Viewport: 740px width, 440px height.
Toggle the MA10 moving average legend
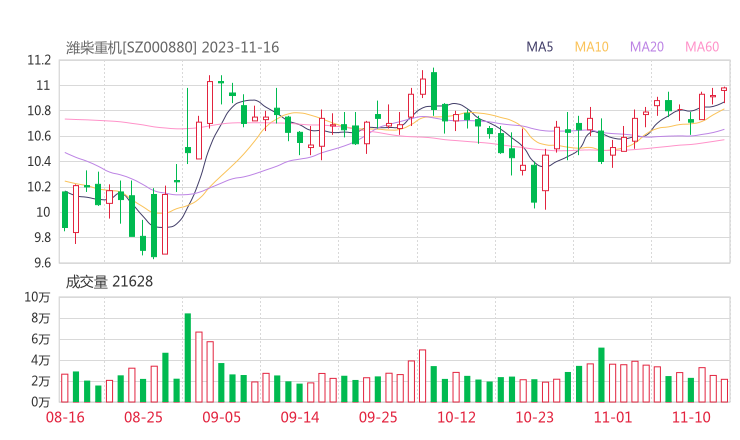coord(592,47)
